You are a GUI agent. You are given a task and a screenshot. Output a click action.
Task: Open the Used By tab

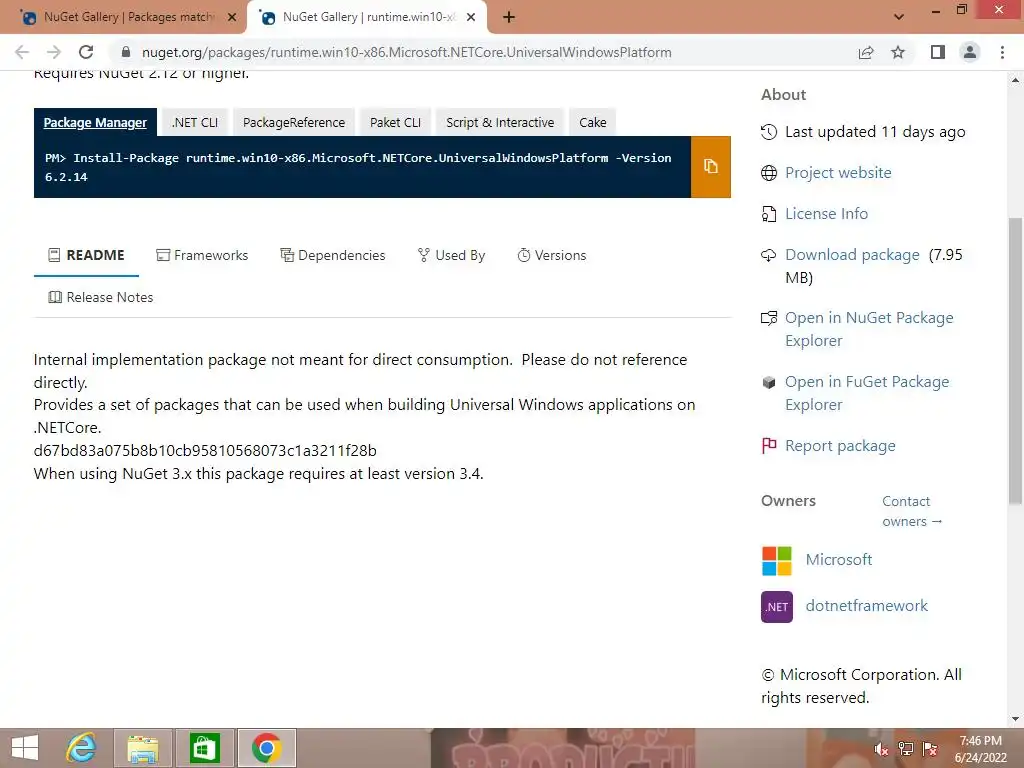point(451,255)
